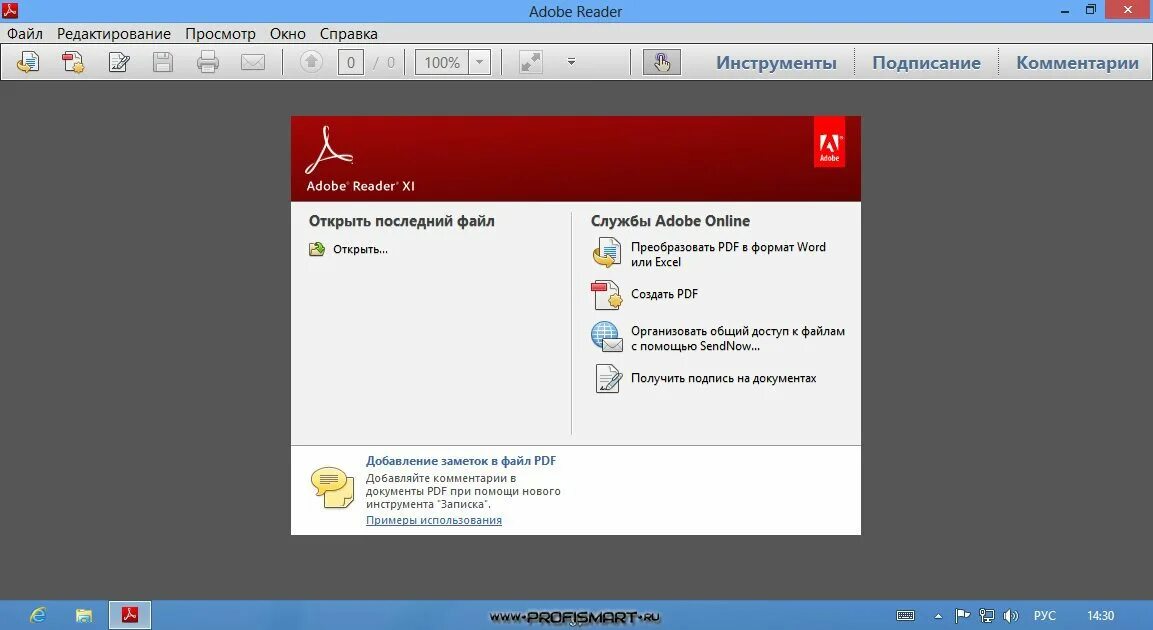Minimize the Adobe Reader window
This screenshot has width=1153, height=630.
[1065, 11]
